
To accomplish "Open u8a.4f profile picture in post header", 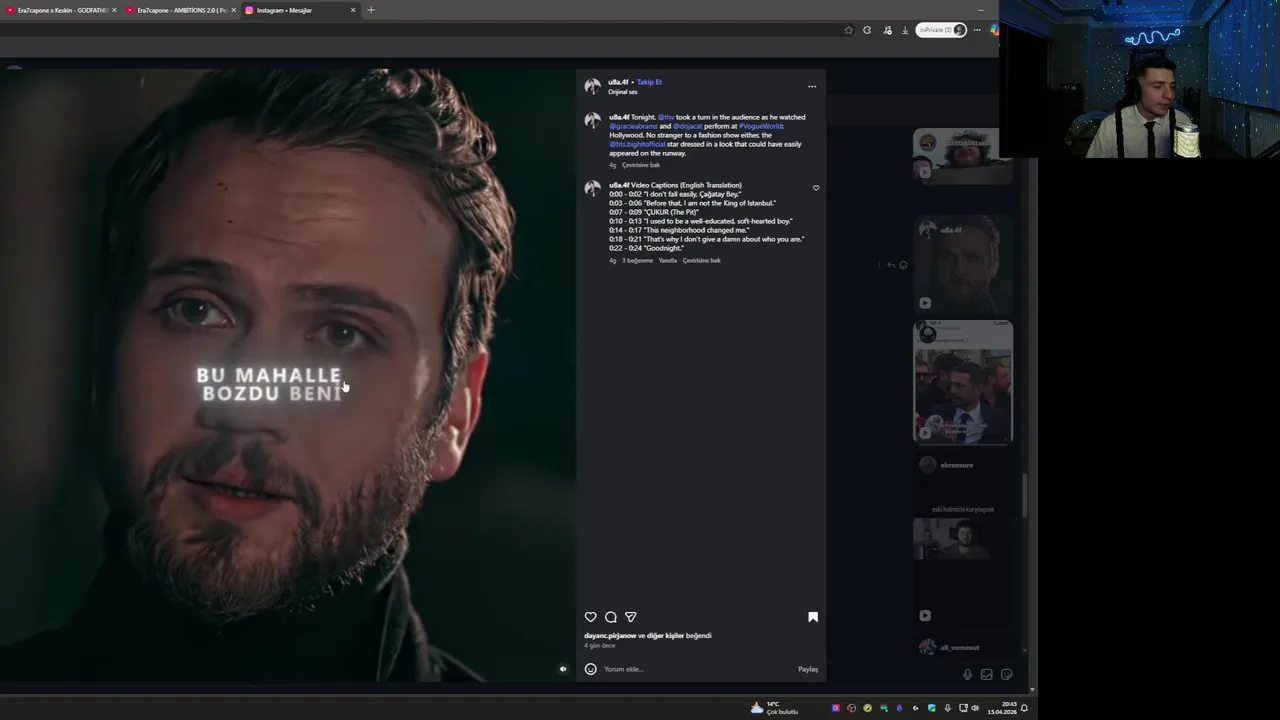I will [x=593, y=87].
